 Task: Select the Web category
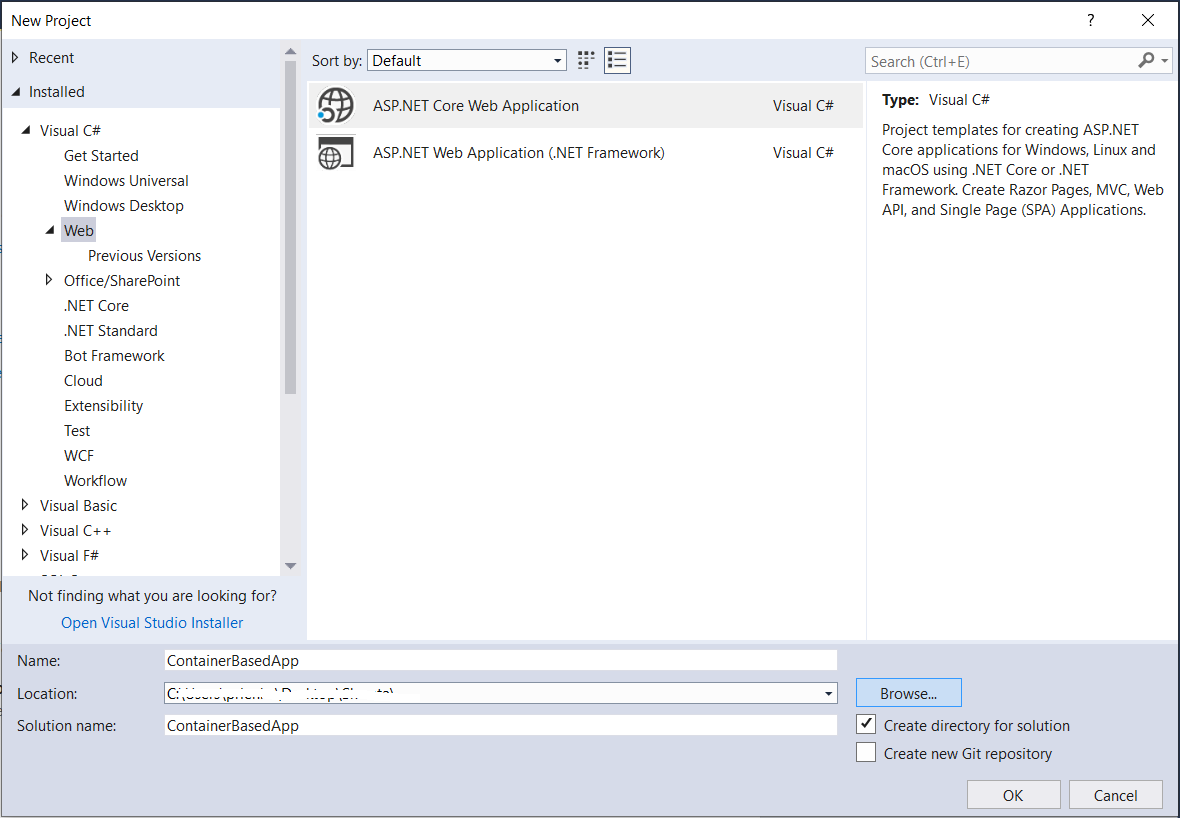(x=78, y=230)
